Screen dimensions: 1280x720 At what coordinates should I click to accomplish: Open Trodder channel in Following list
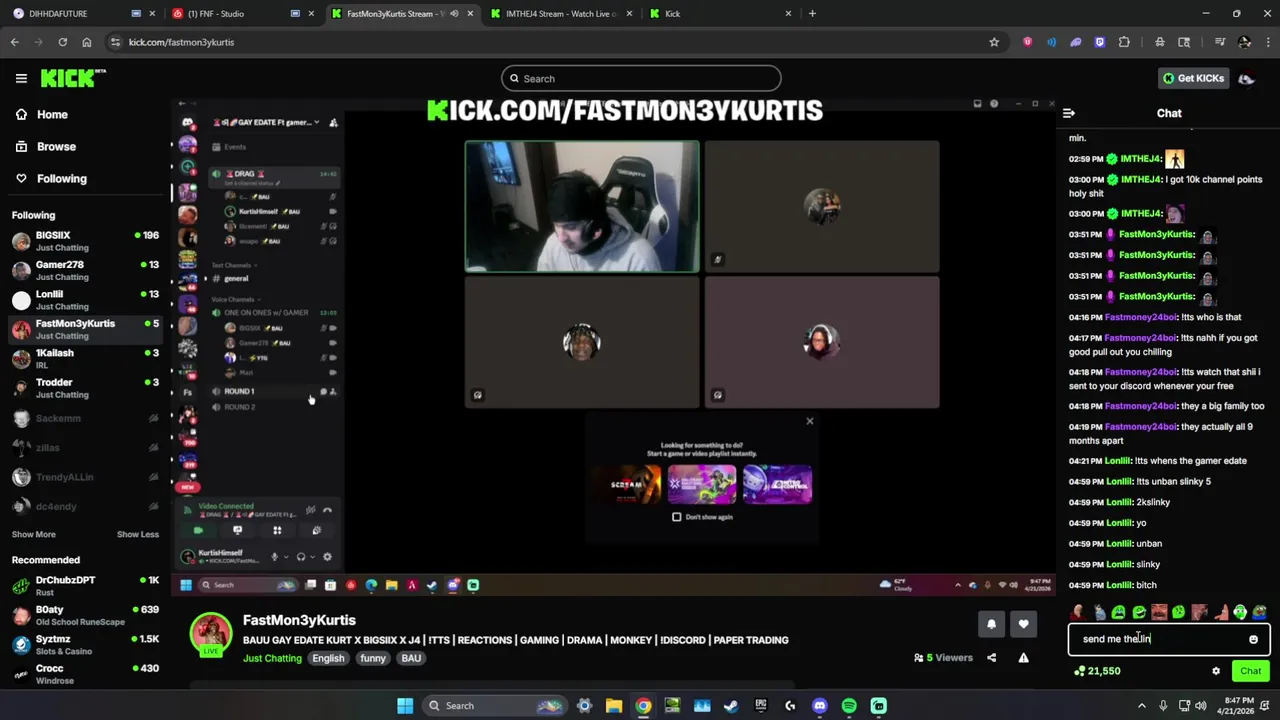pyautogui.click(x=85, y=388)
